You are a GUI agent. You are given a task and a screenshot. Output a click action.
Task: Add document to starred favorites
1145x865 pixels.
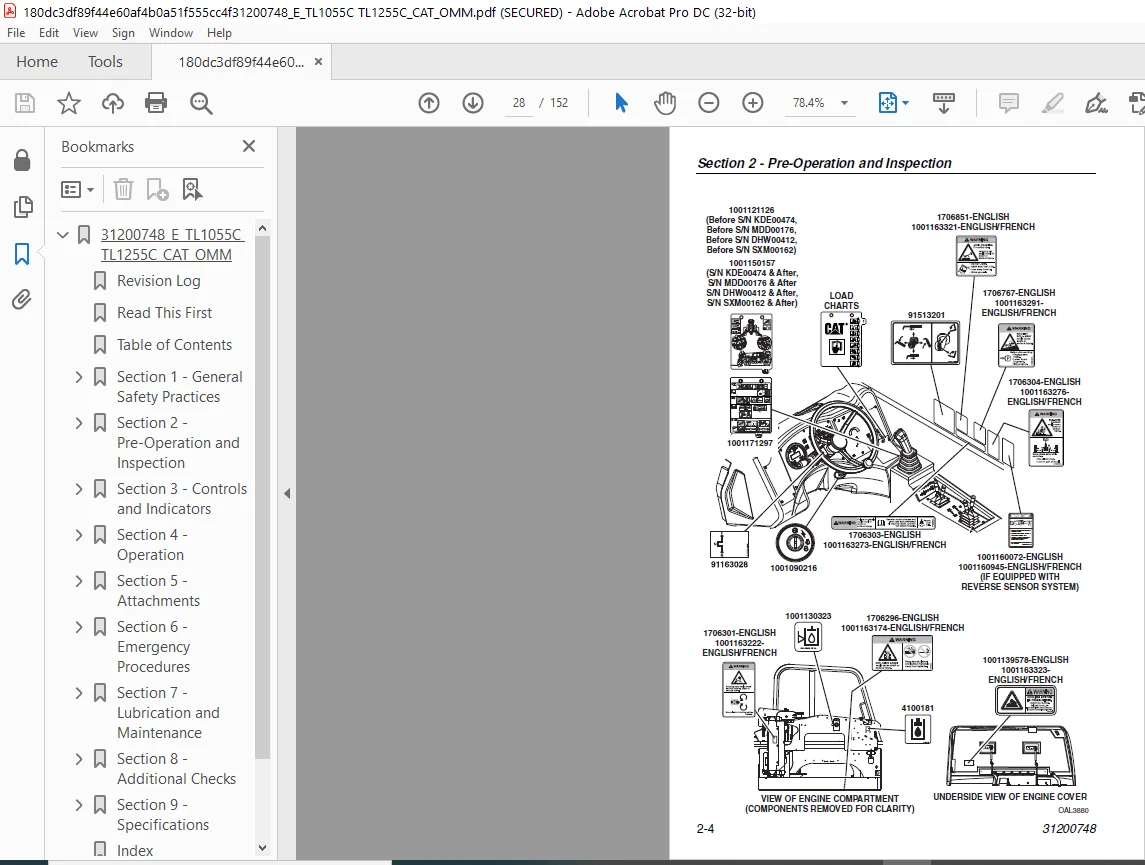point(69,103)
